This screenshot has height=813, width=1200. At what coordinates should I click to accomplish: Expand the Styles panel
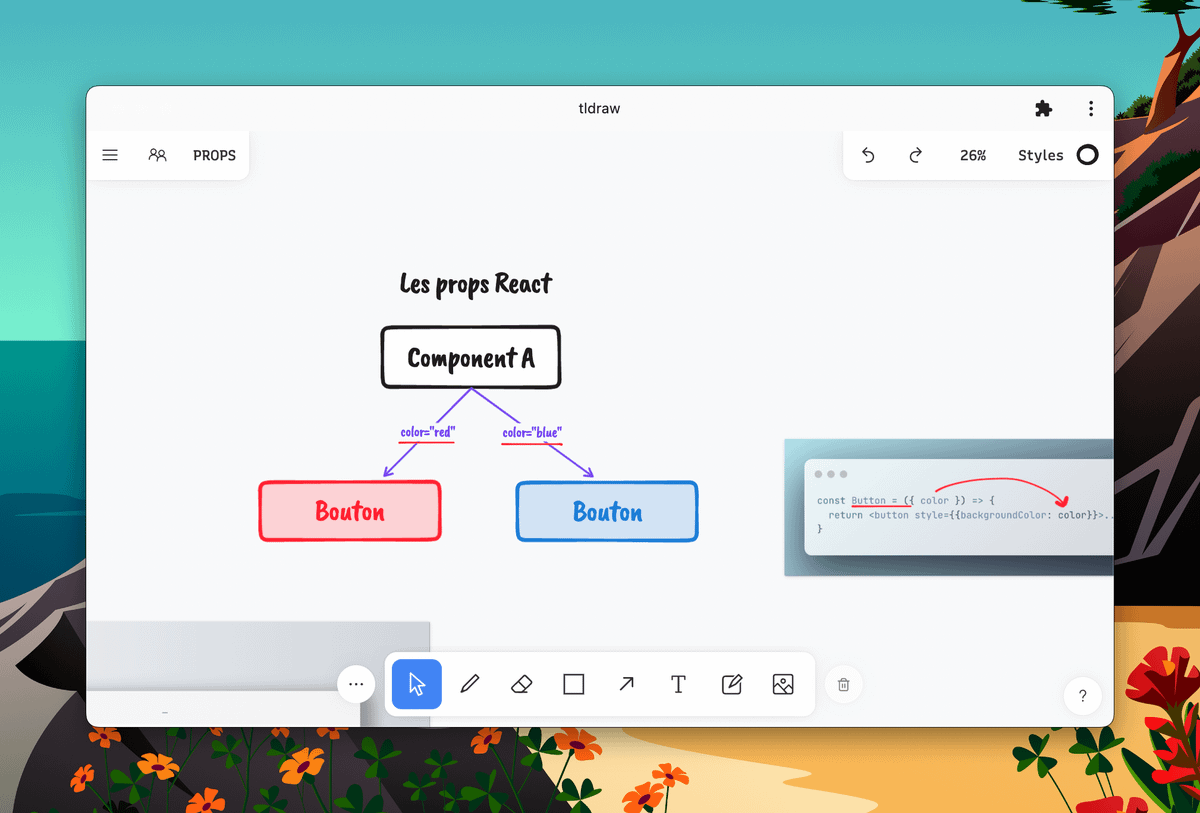coord(1040,155)
